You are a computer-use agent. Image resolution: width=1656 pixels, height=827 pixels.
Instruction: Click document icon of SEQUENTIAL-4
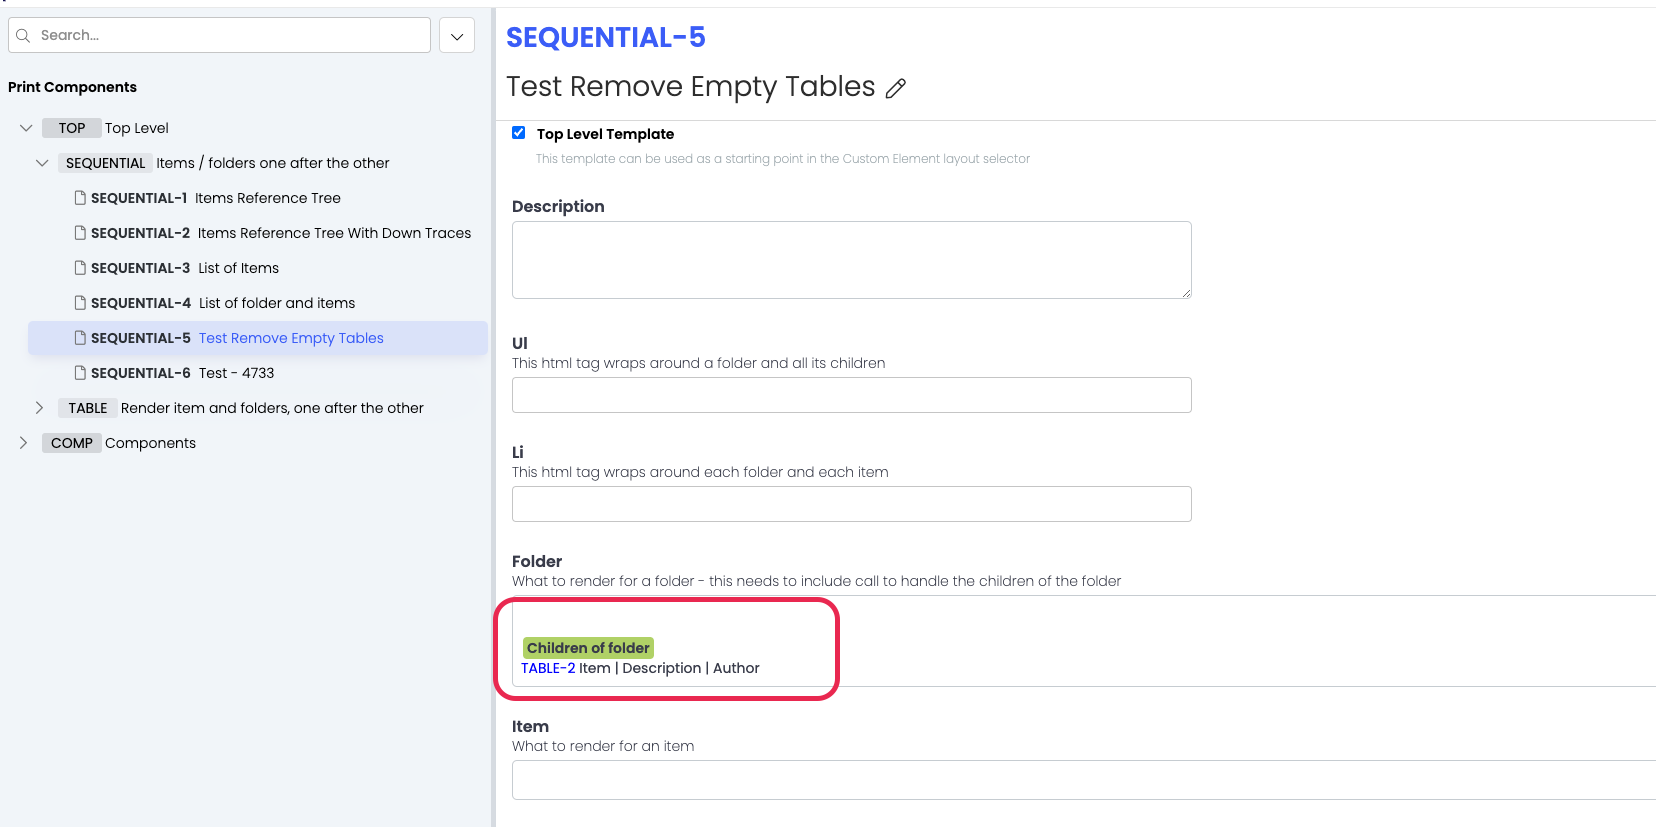click(x=80, y=303)
